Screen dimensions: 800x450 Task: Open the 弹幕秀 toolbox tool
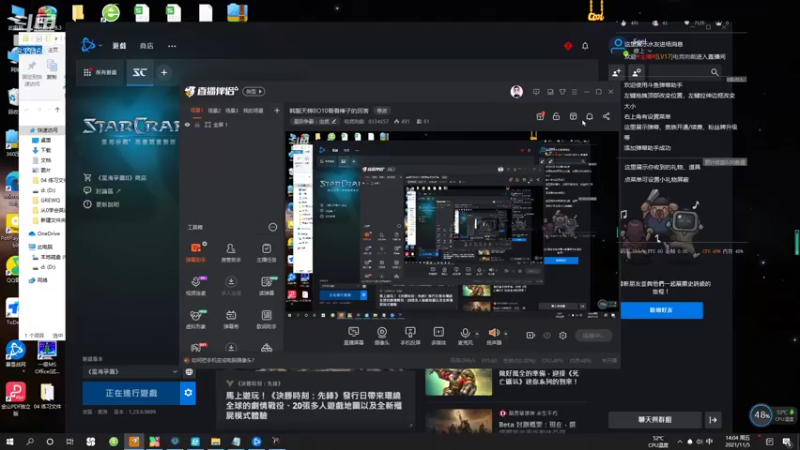[x=231, y=319]
